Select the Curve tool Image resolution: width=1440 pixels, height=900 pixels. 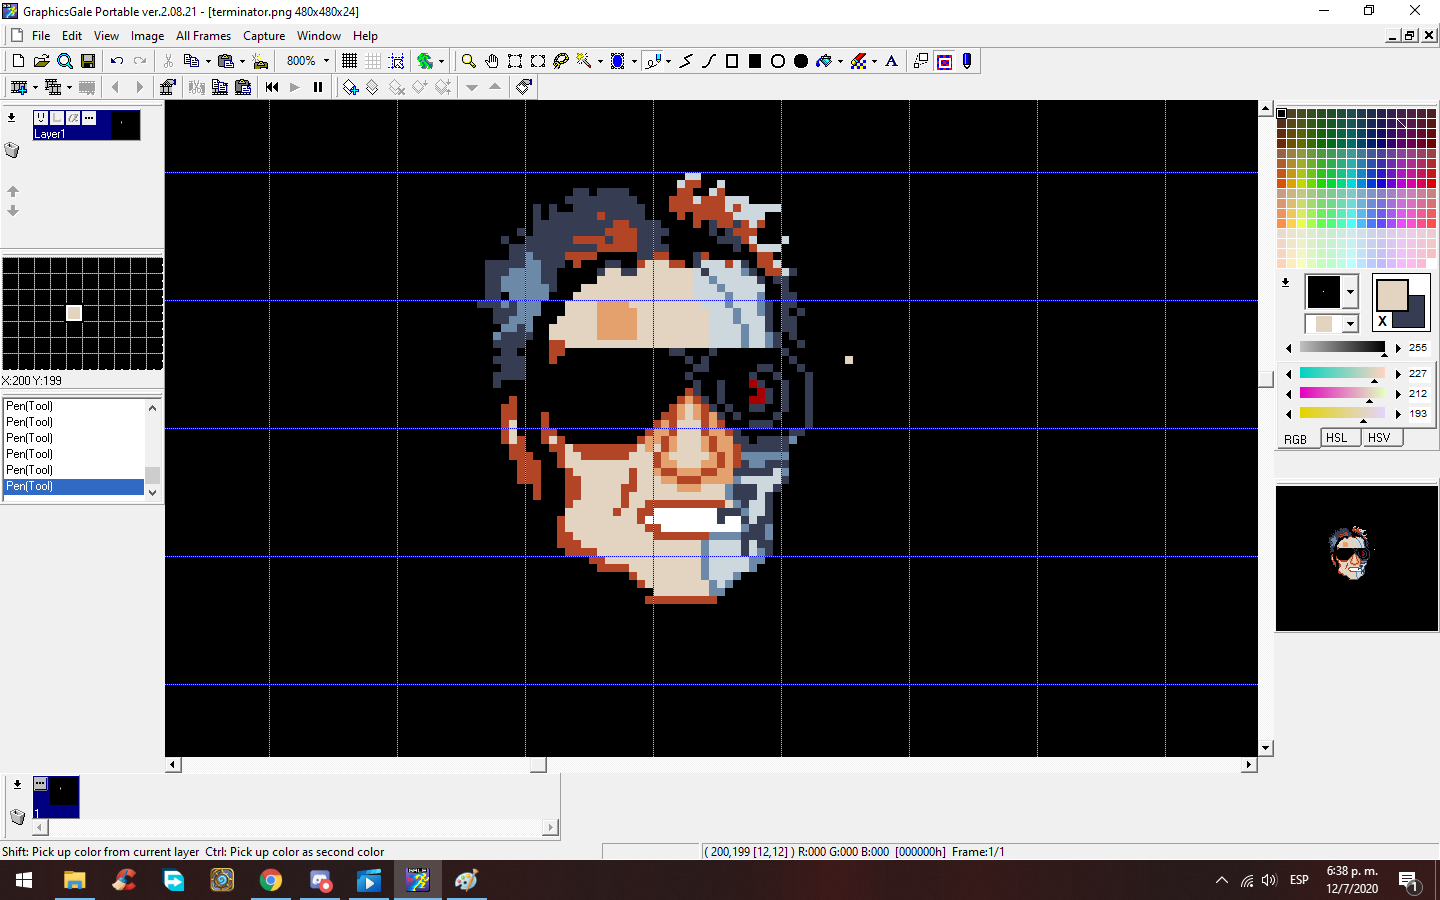pyautogui.click(x=709, y=61)
